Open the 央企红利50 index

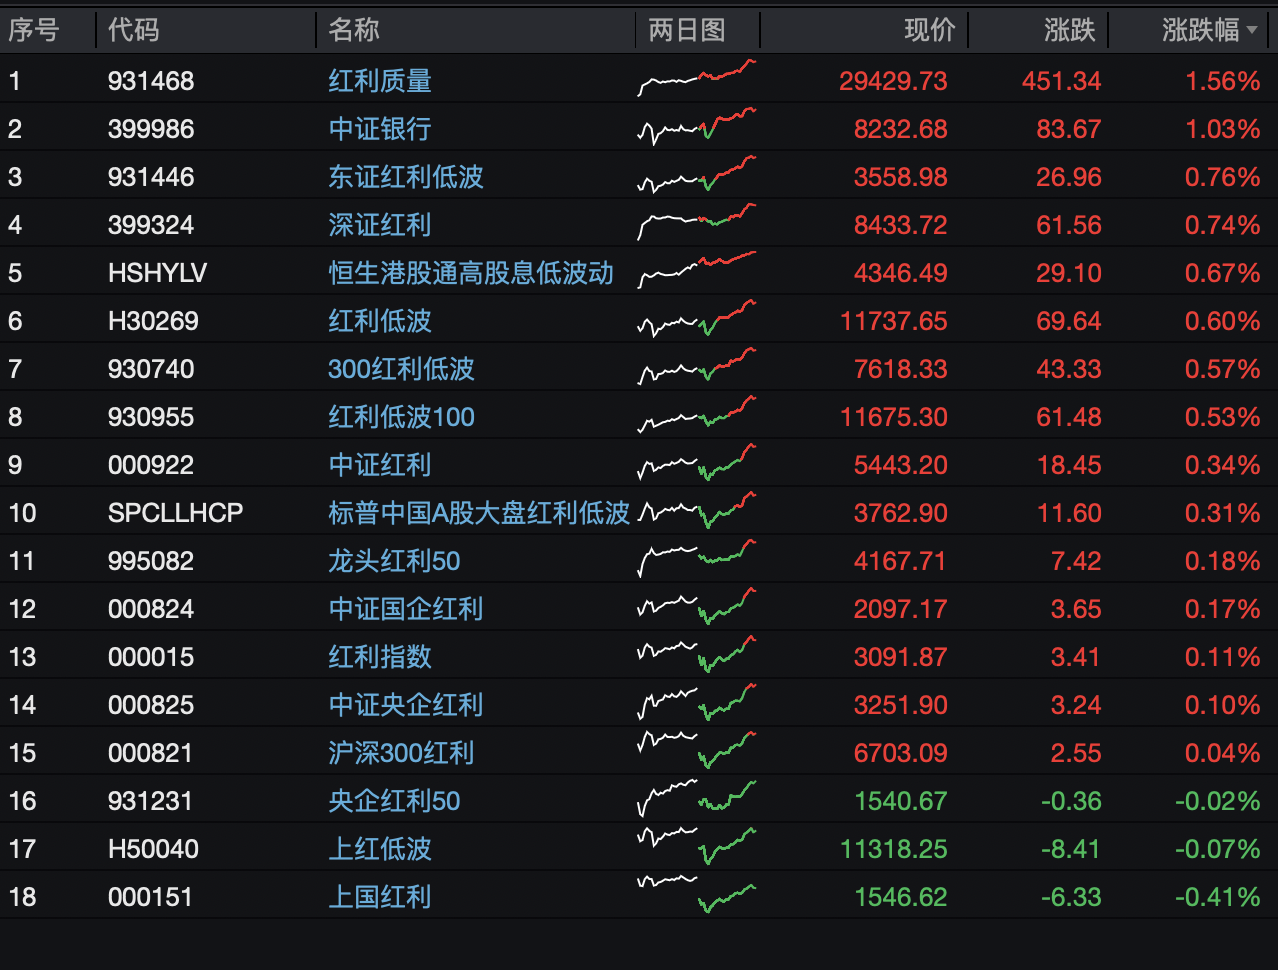394,801
